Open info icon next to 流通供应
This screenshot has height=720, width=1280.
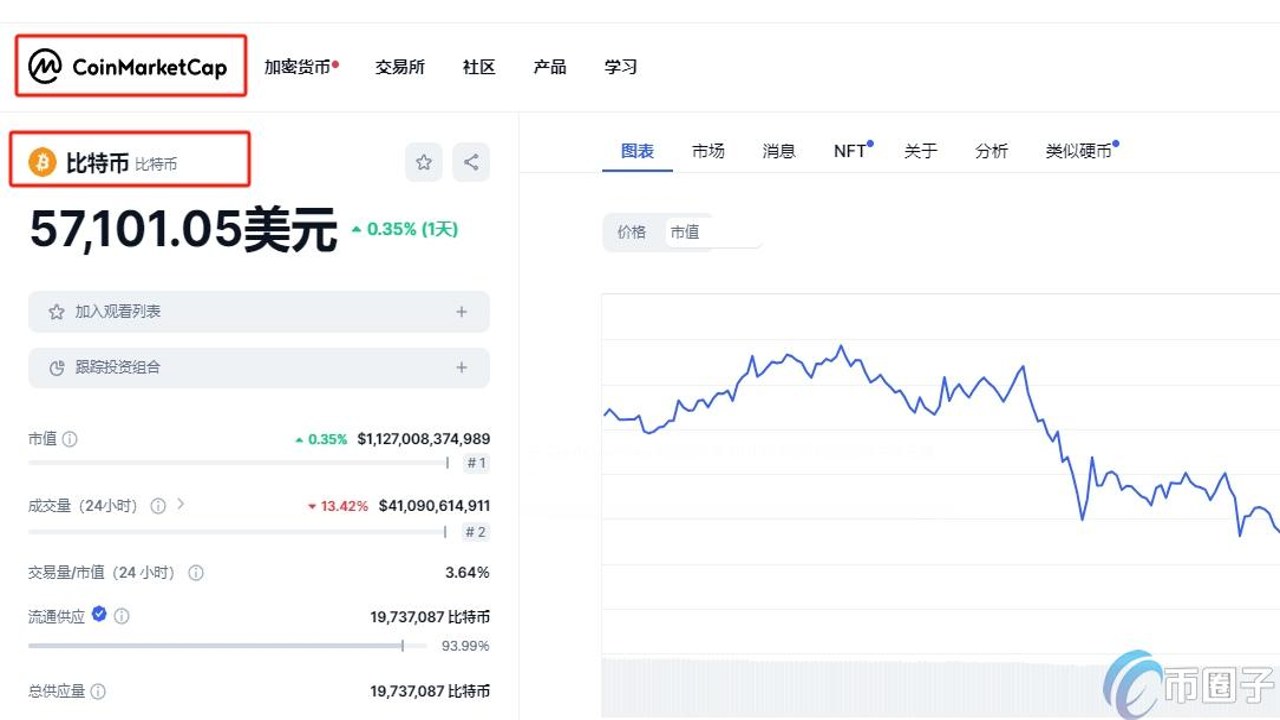click(122, 617)
